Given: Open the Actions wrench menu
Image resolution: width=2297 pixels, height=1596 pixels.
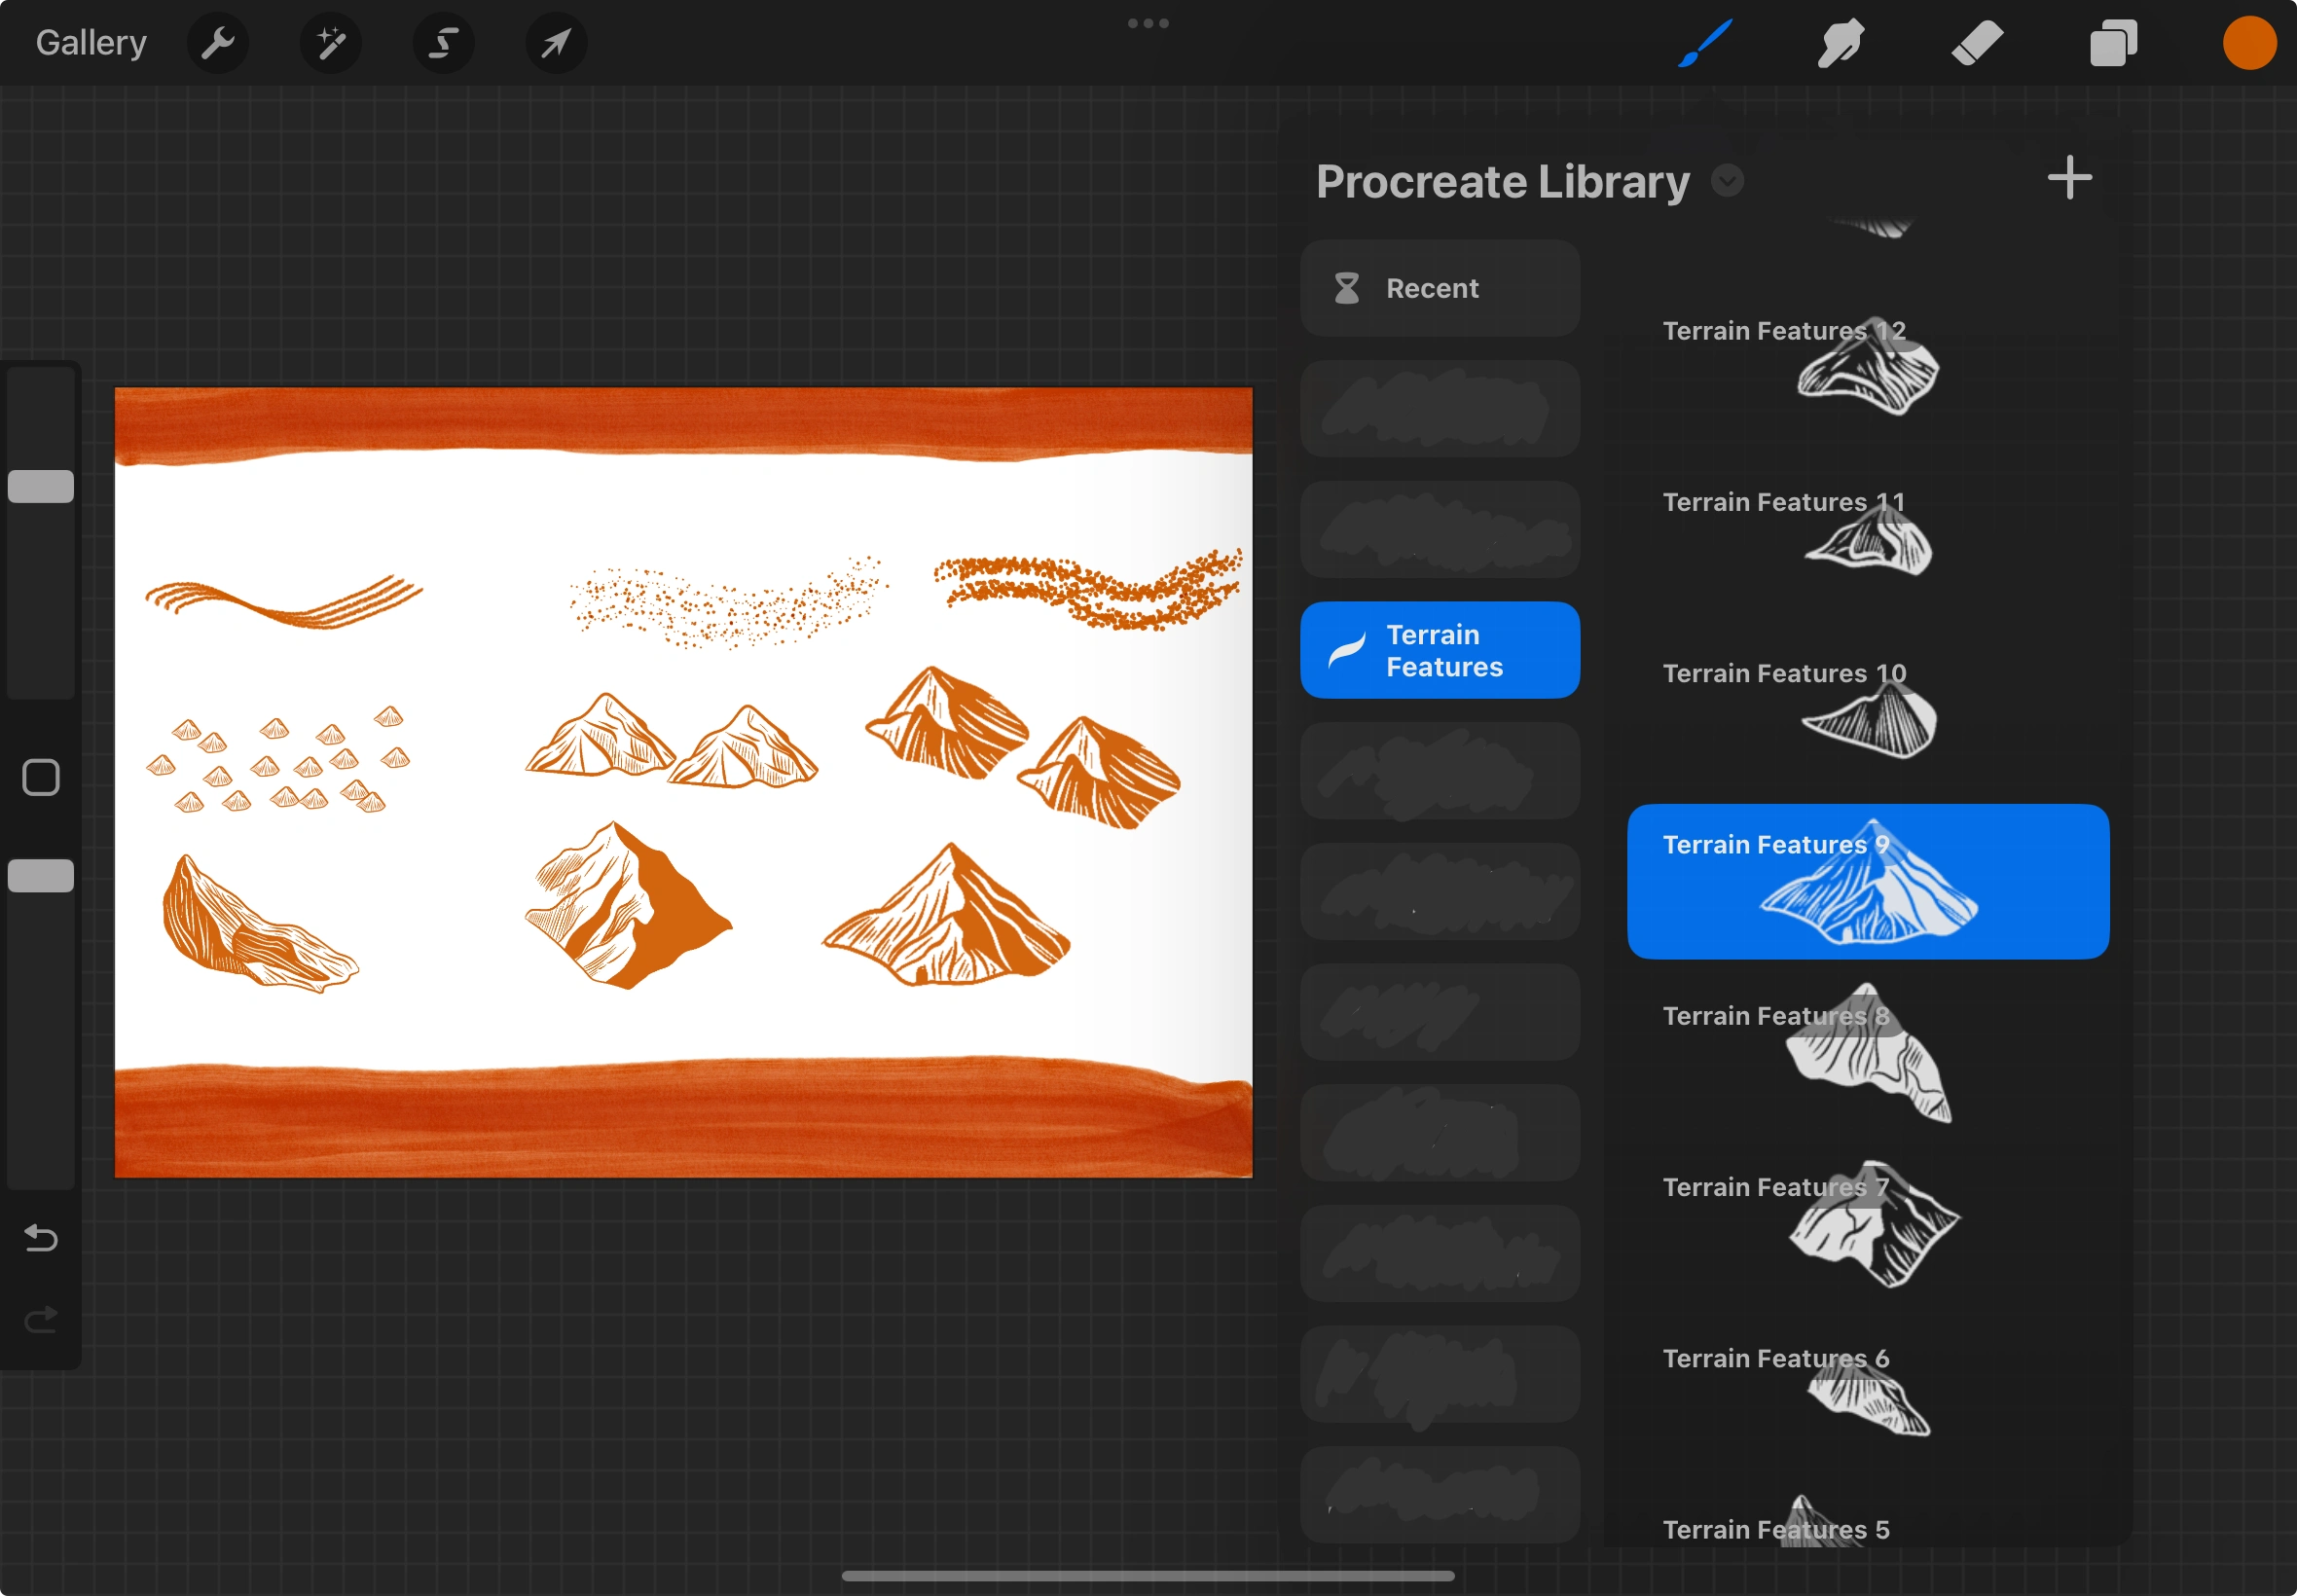Looking at the screenshot, I should click(x=217, y=43).
